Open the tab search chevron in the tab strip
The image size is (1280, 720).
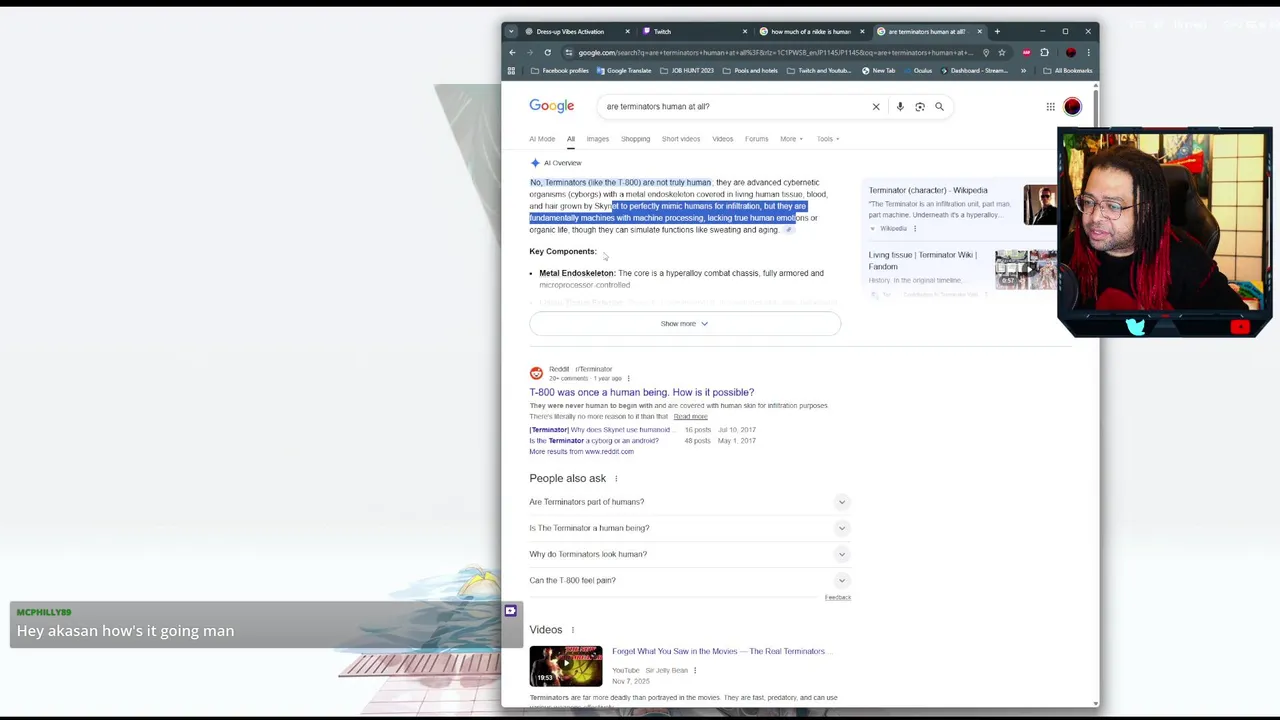511,31
